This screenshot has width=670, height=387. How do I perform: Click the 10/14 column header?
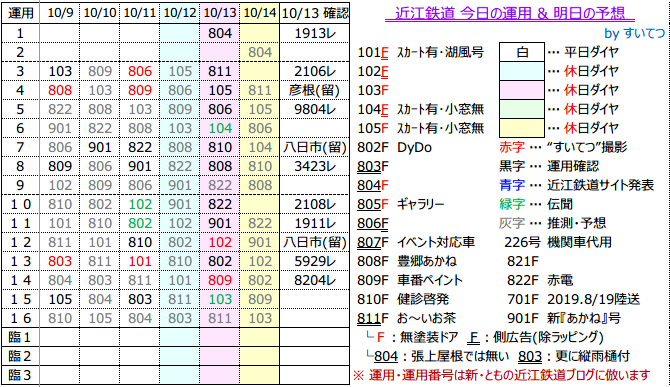[x=260, y=13]
